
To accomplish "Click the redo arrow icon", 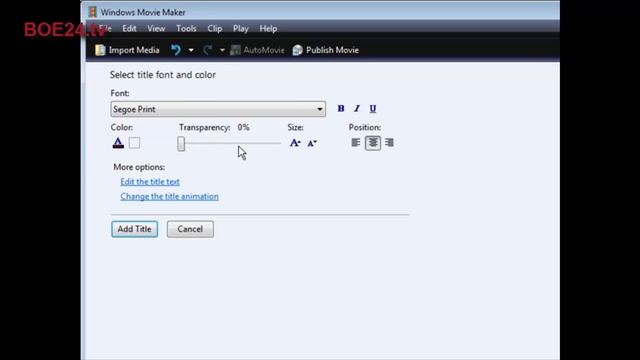I will pyautogui.click(x=207, y=50).
